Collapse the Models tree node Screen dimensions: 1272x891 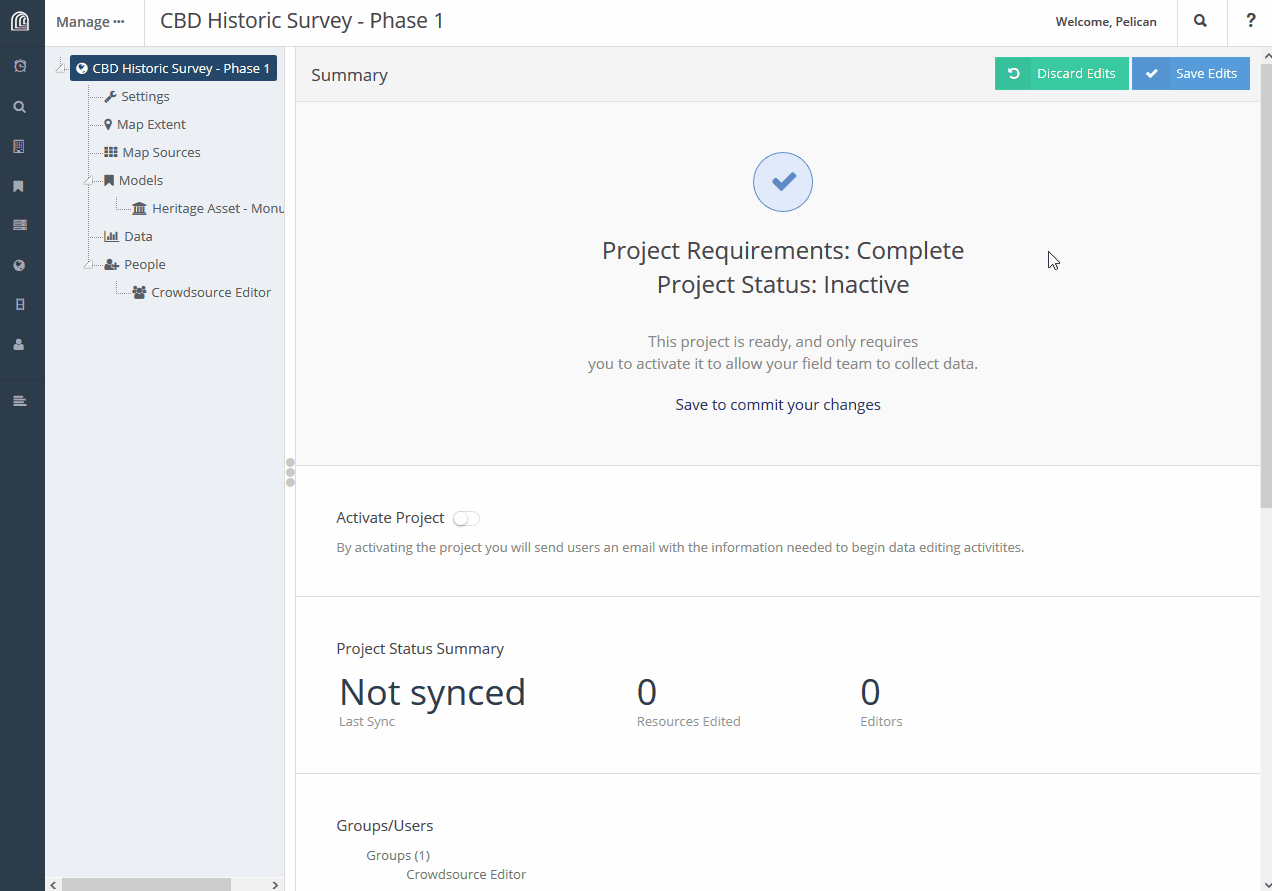coord(89,182)
